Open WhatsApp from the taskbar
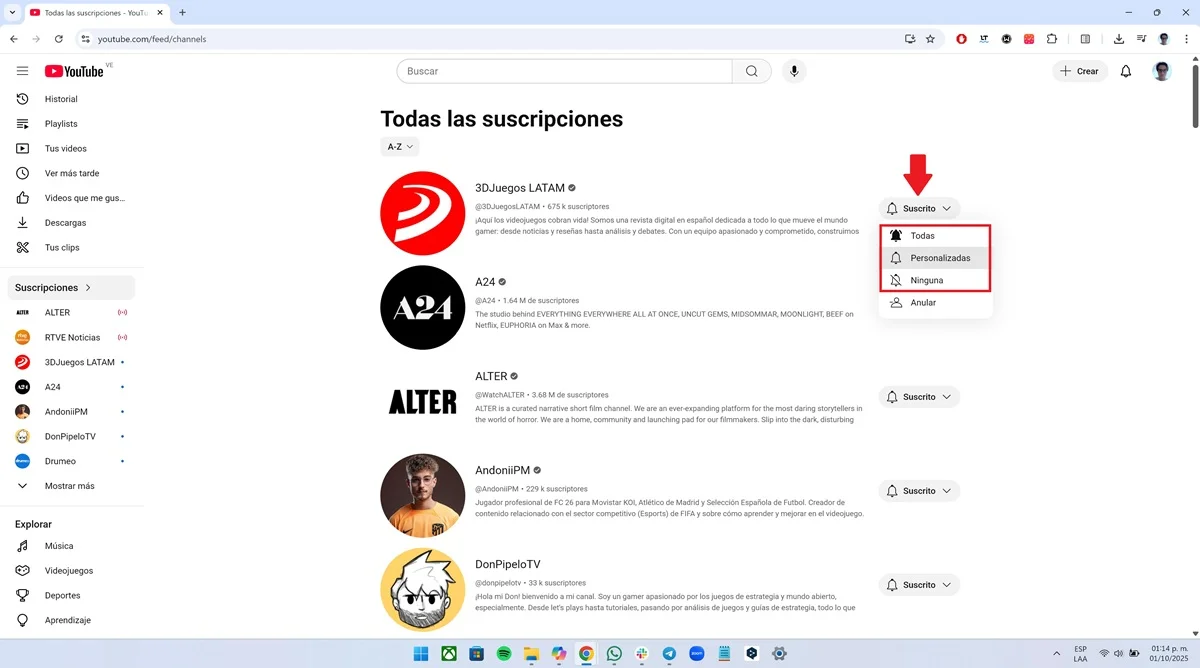 [614, 654]
